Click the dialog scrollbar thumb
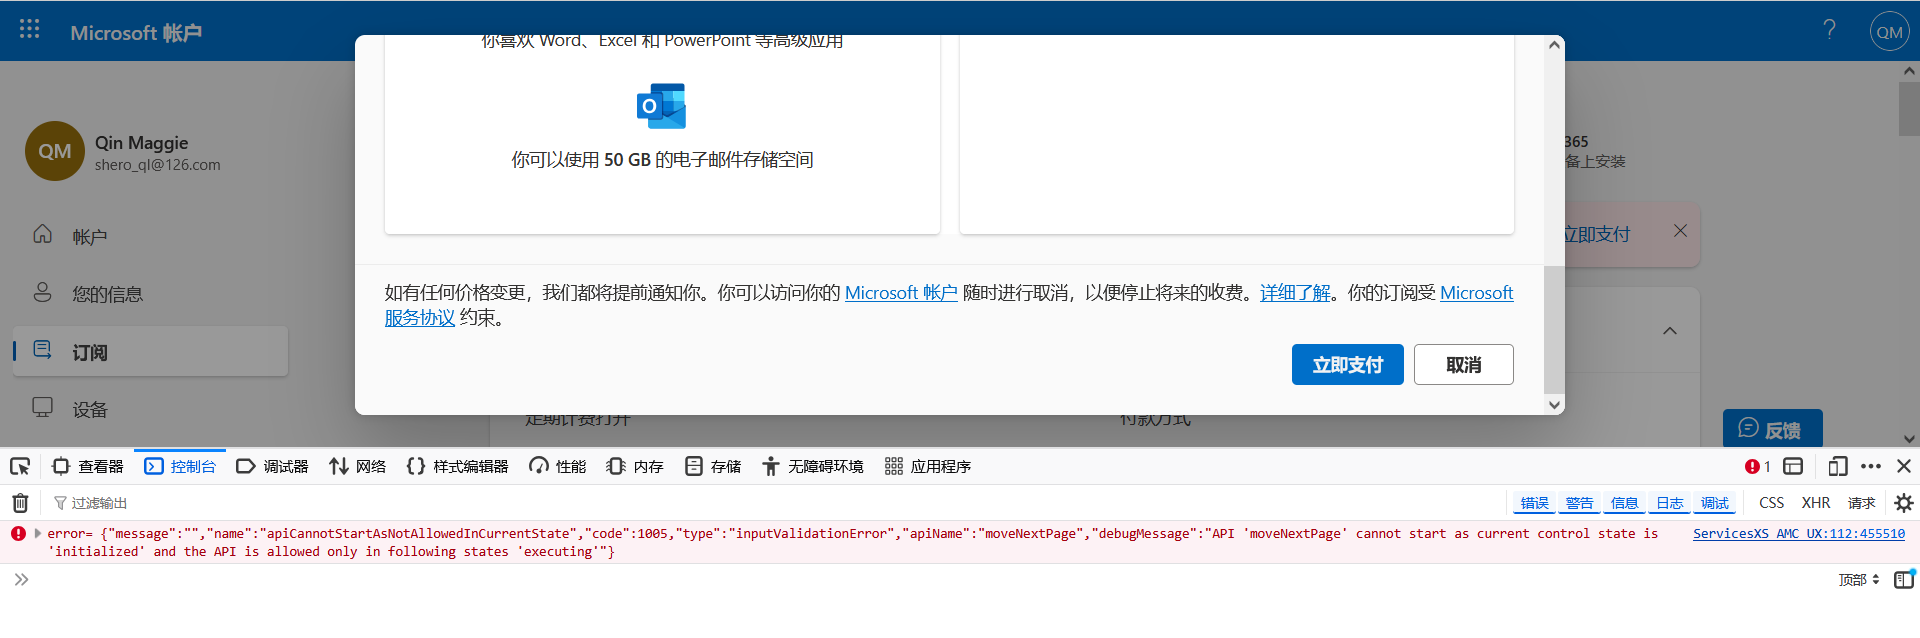 tap(1554, 330)
